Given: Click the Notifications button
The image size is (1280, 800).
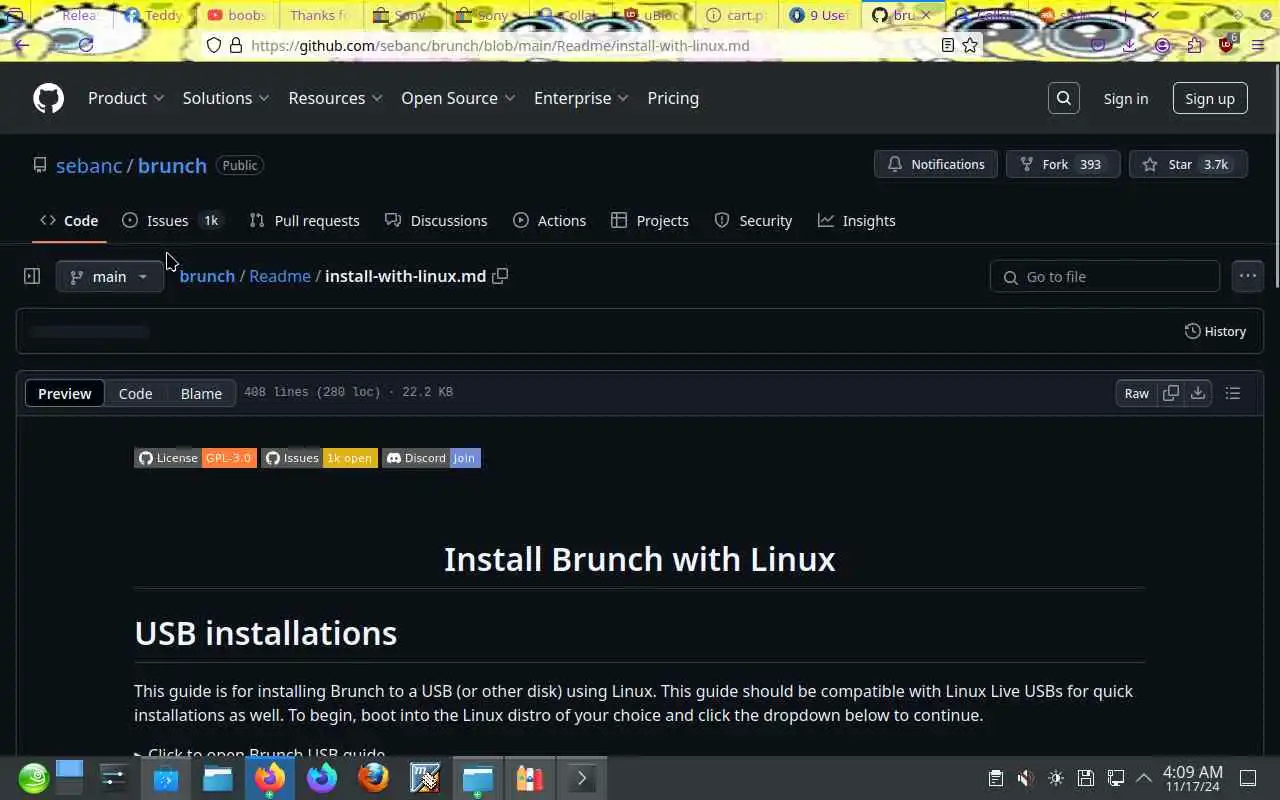Looking at the screenshot, I should pyautogui.click(x=936, y=164).
